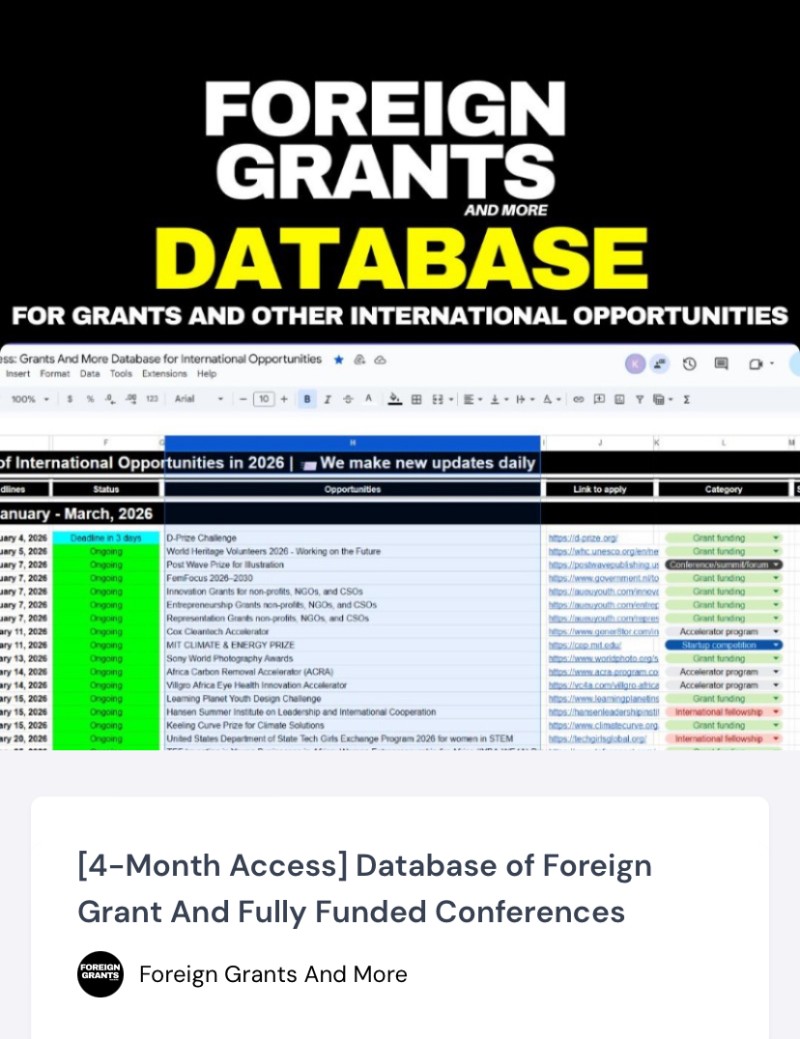Select the selected column H header
This screenshot has height=1039, width=800.
353,442
